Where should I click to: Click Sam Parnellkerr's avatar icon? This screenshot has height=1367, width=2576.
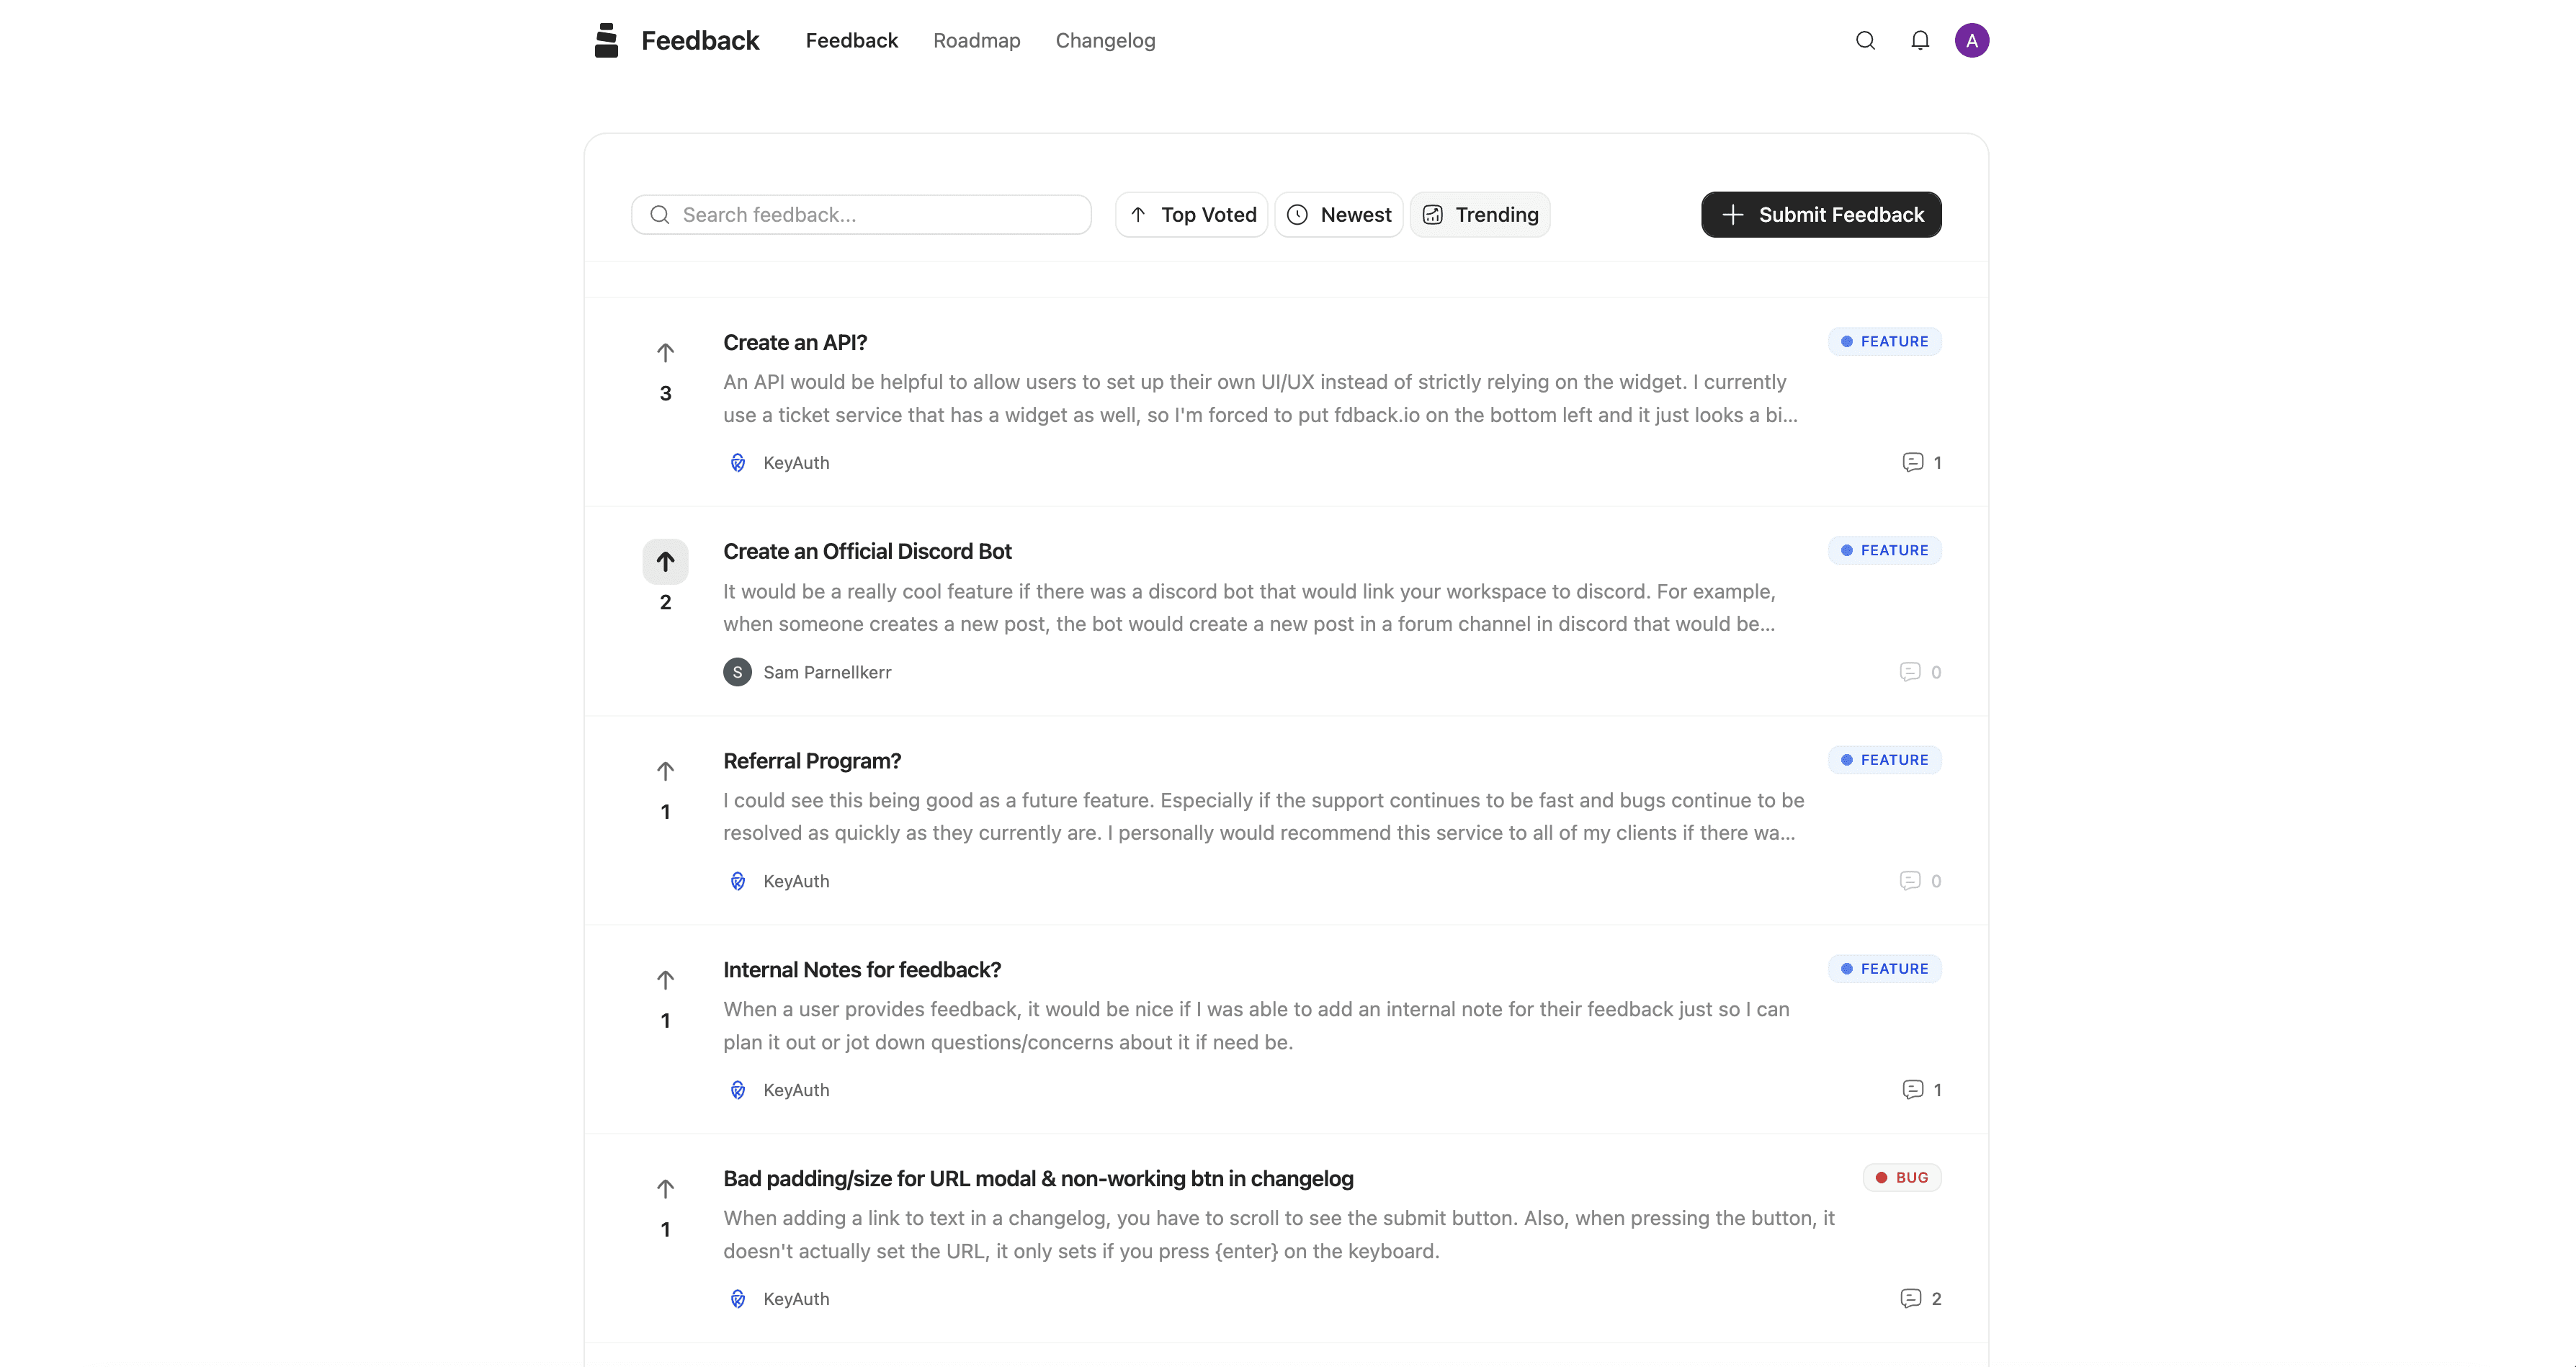(737, 671)
